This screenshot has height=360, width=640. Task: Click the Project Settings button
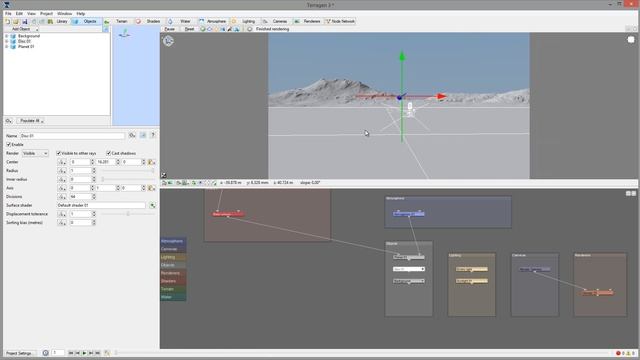(20, 353)
